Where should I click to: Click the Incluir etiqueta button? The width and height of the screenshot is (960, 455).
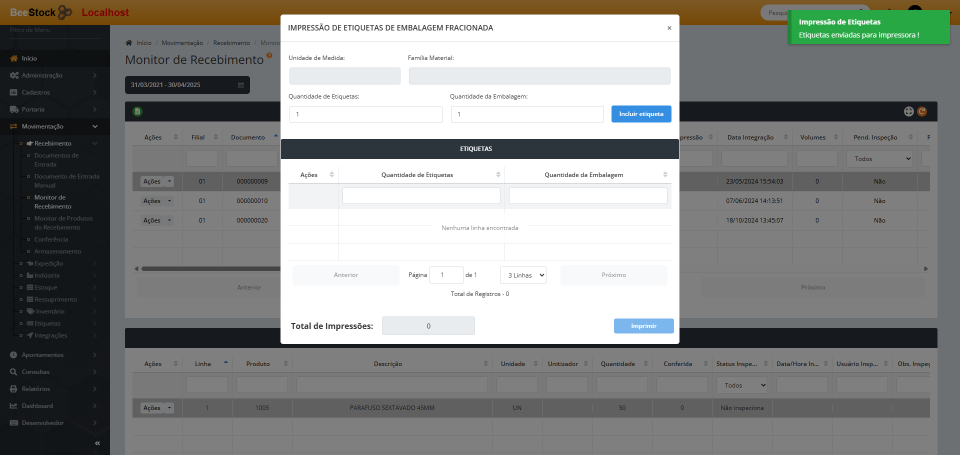pos(641,114)
